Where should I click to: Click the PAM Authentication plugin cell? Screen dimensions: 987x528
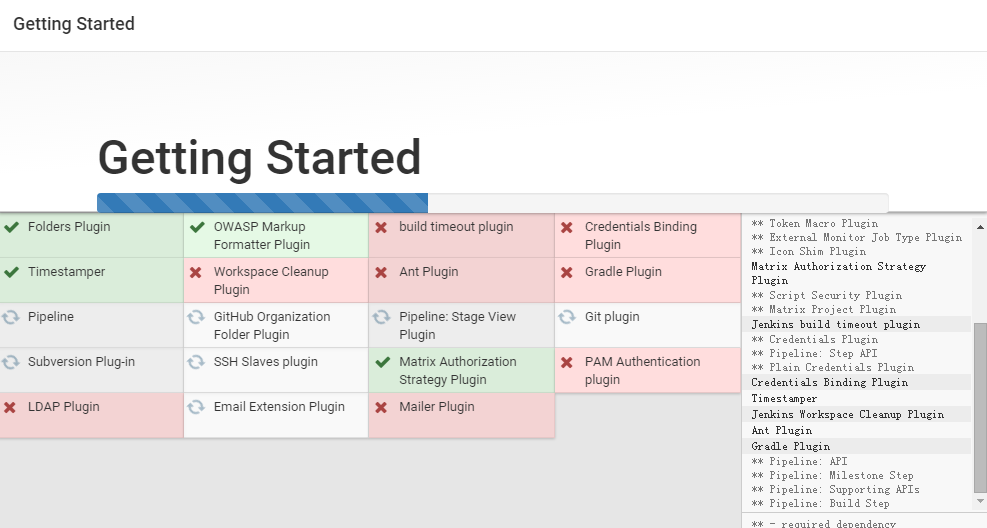click(x=647, y=371)
